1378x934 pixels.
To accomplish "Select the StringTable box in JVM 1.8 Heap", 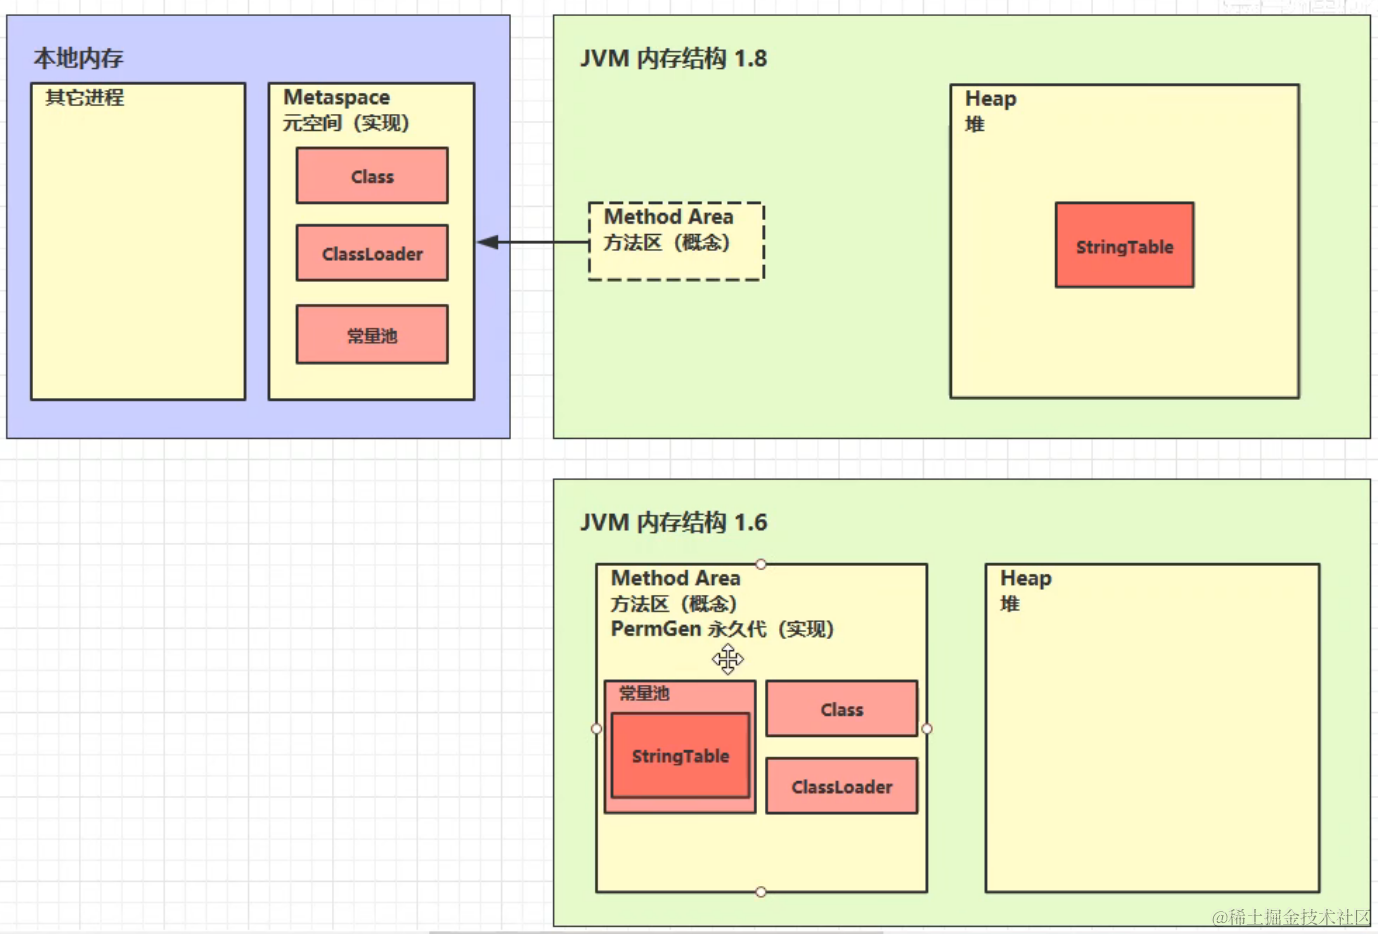I will coord(1124,246).
